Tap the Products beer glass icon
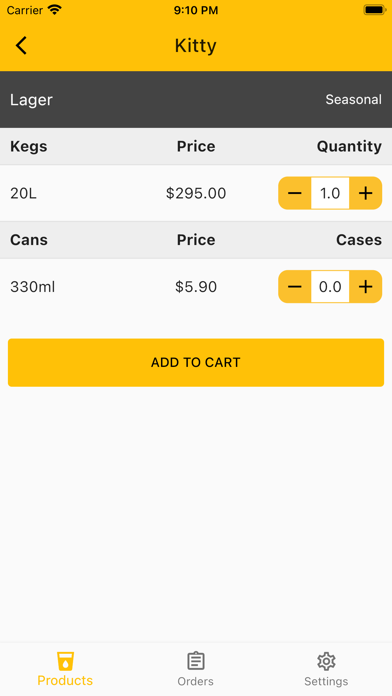The height and width of the screenshot is (696, 392). 65,661
